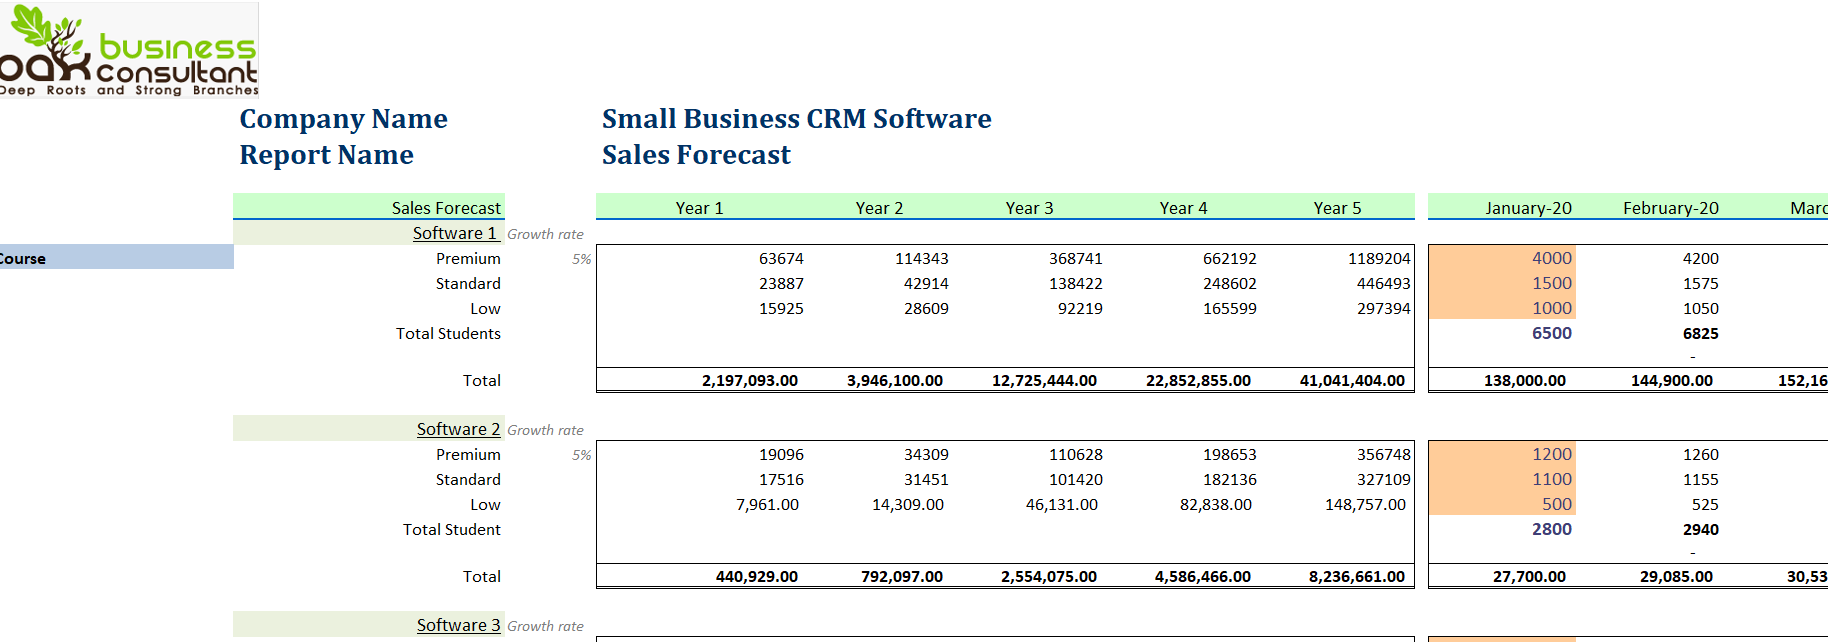
Task: Select cell with value 7,961.00
Action: (767, 504)
